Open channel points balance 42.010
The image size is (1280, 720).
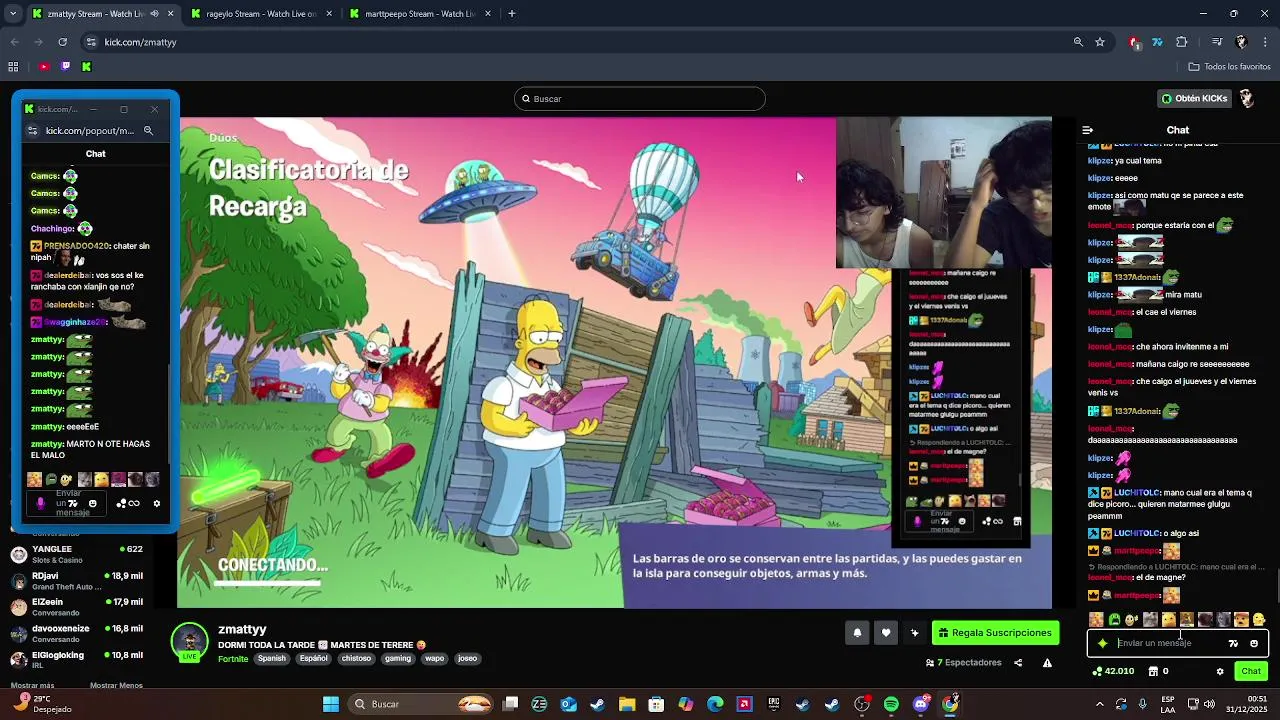[x=1113, y=671]
